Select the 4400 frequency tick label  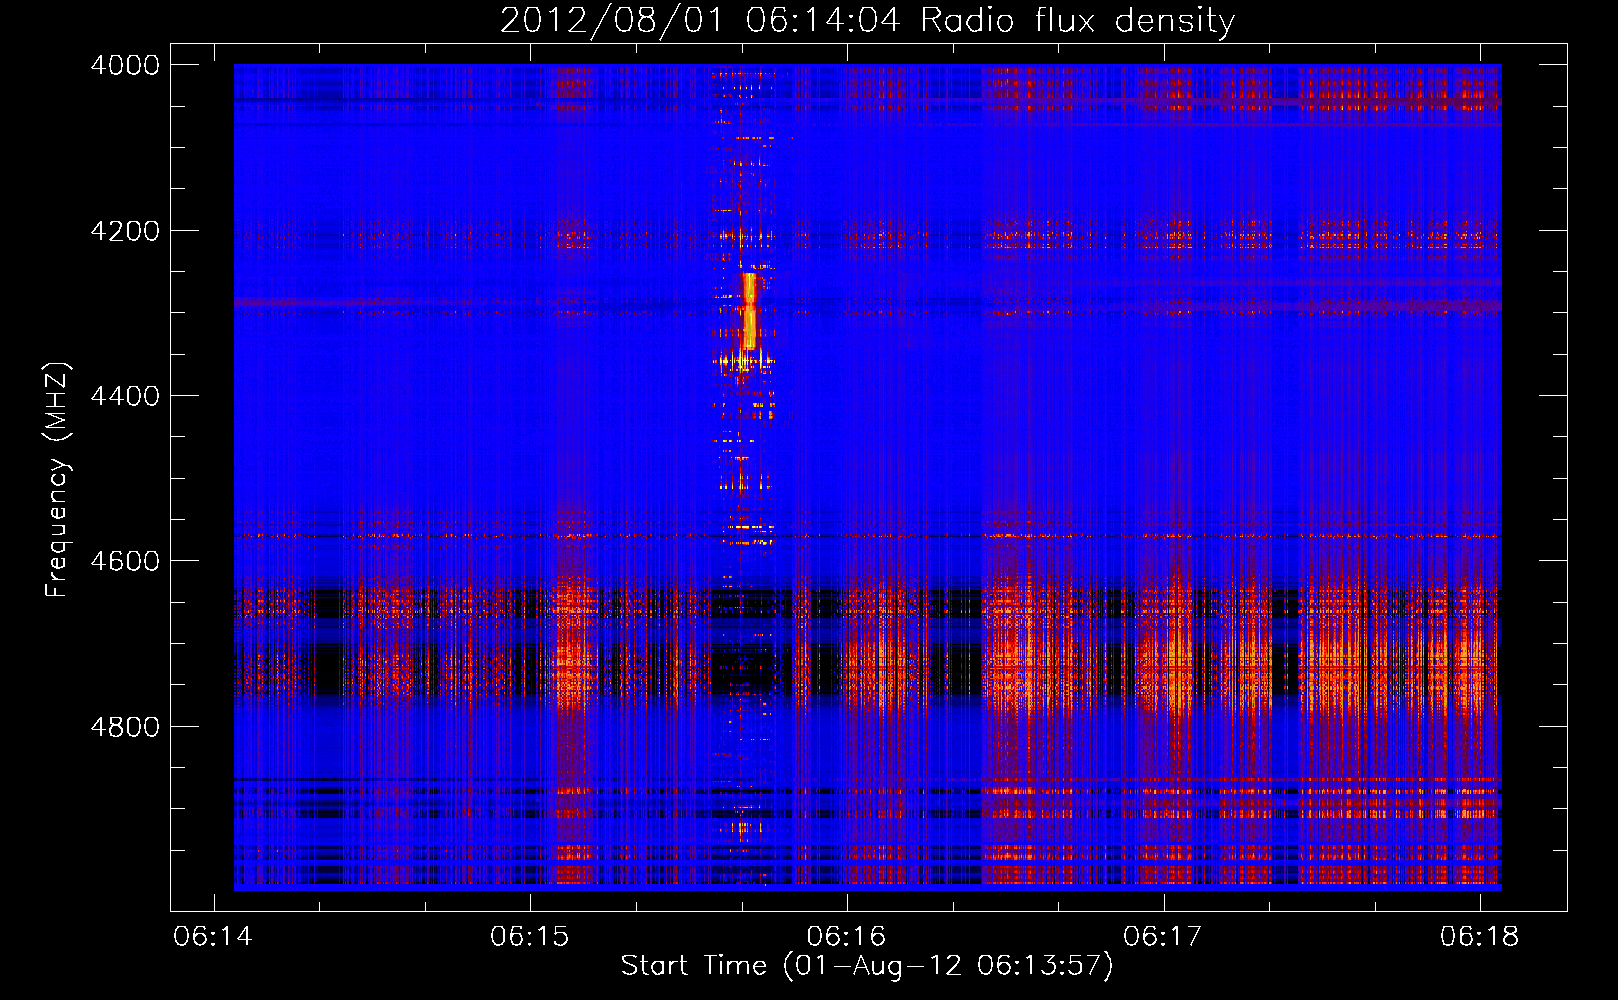[x=125, y=396]
